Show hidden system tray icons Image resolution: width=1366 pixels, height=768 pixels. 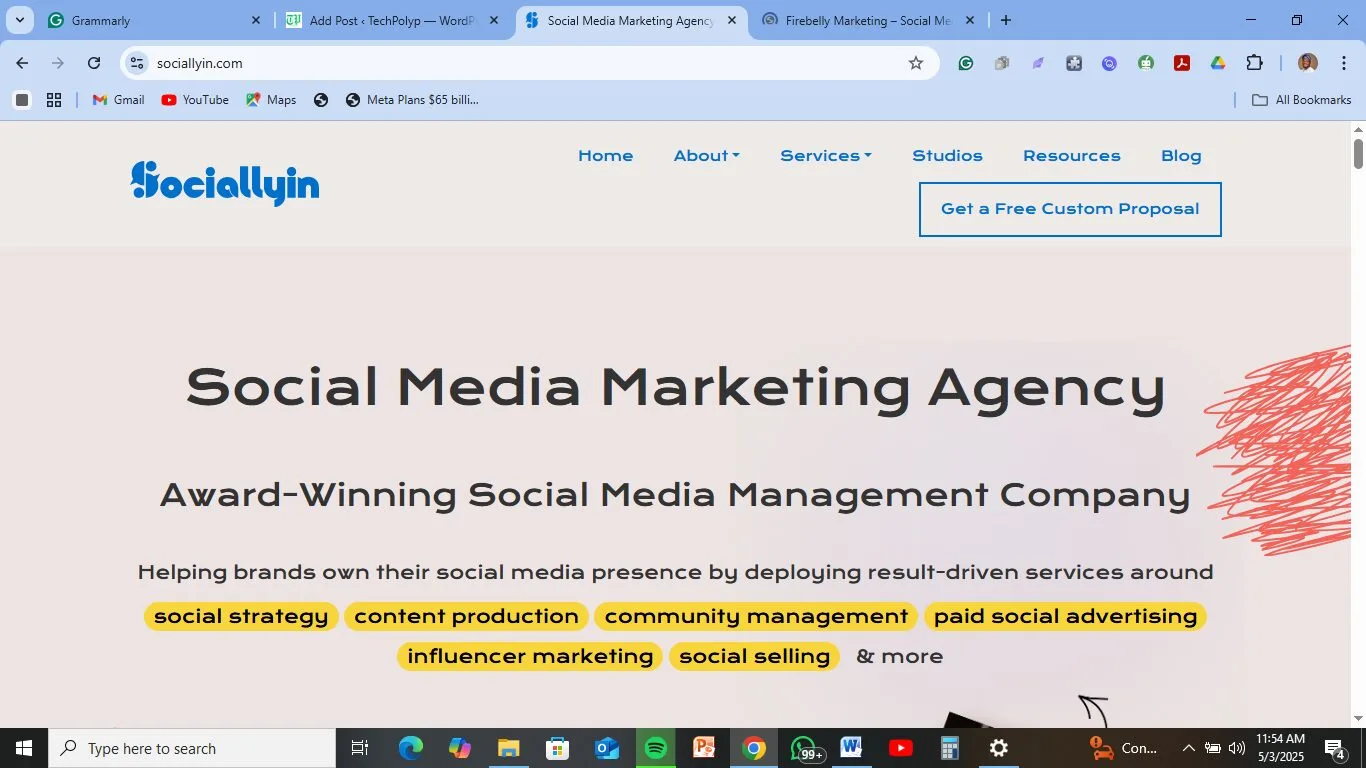point(1188,748)
